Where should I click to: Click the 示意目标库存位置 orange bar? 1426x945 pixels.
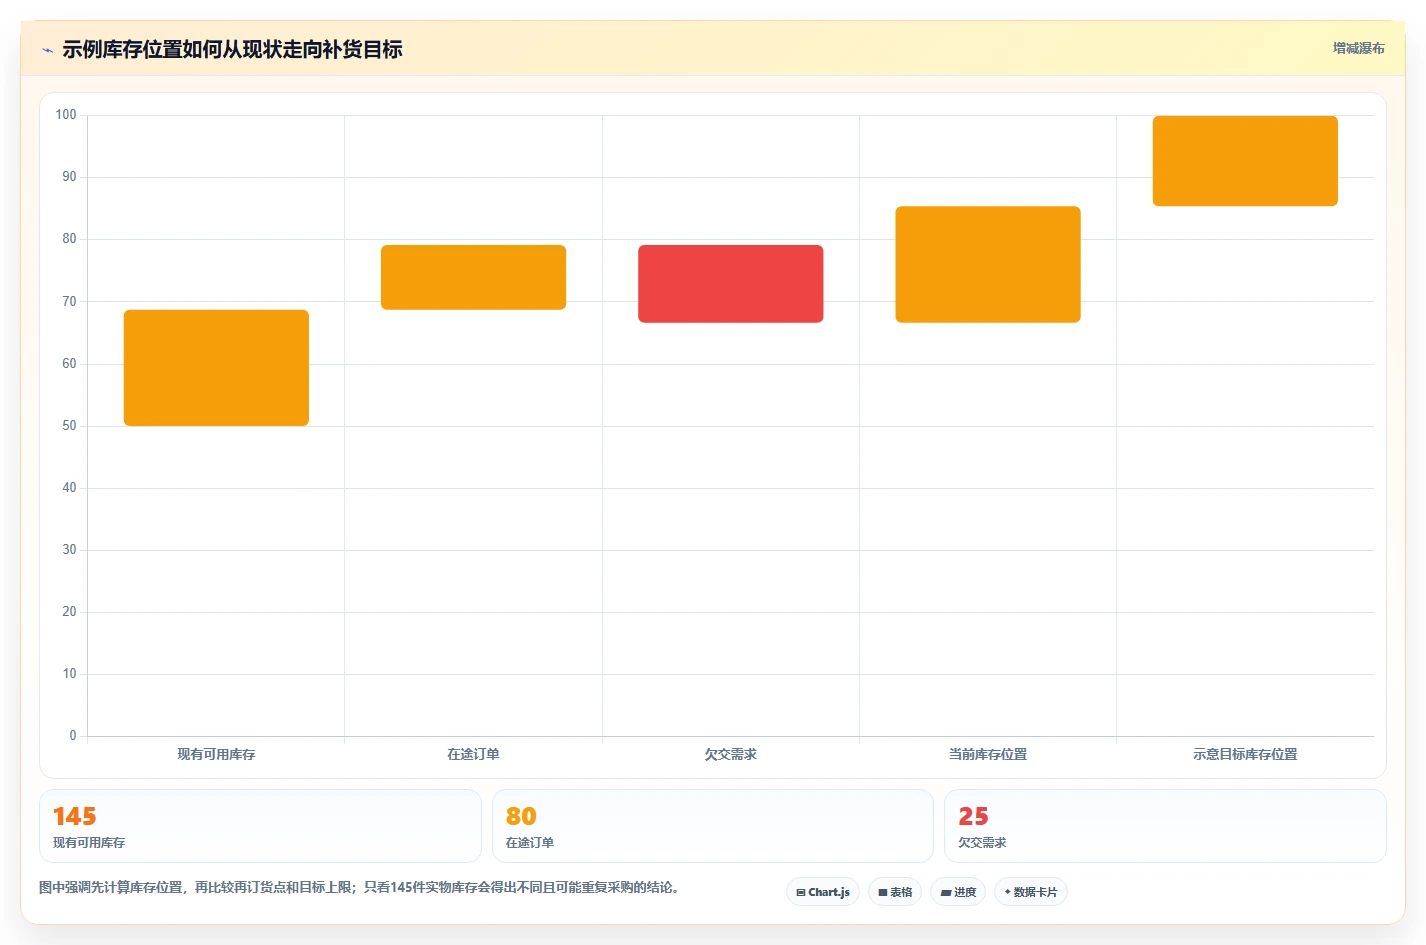(1245, 161)
